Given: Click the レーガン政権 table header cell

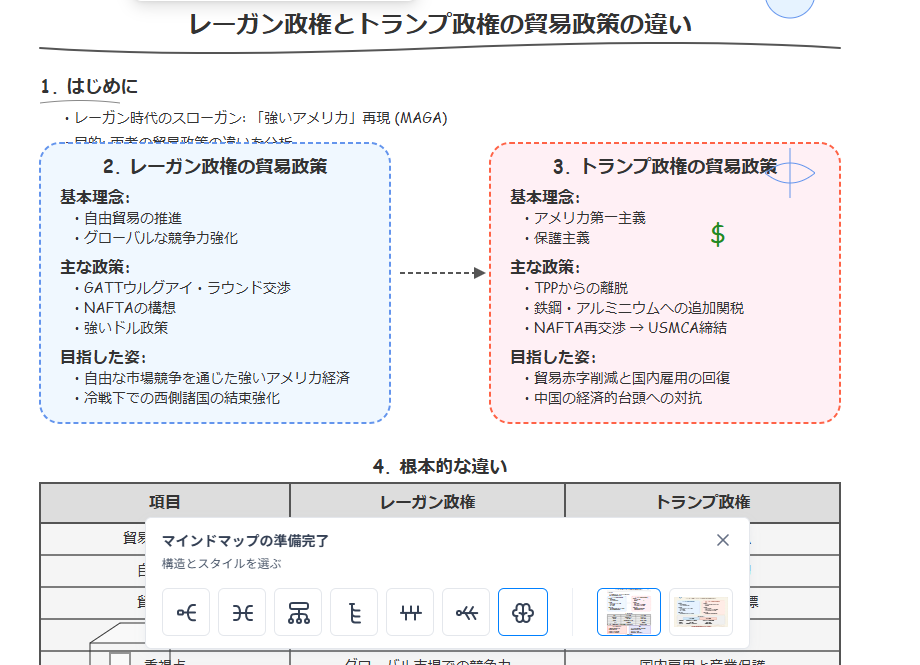Looking at the screenshot, I should [x=428, y=502].
